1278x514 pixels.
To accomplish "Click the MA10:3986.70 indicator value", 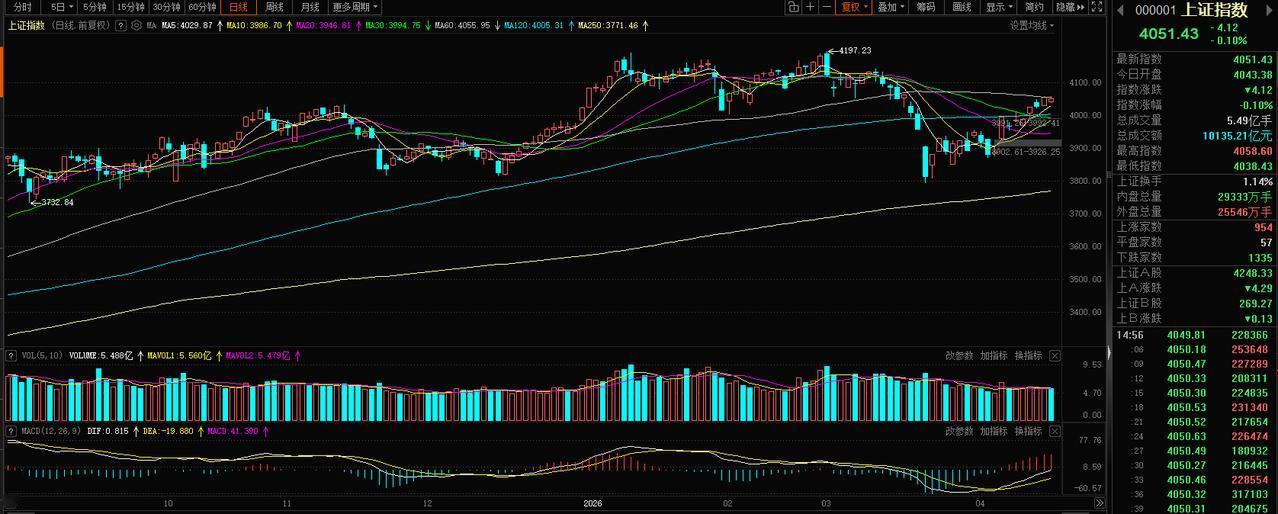I will (x=255, y=25).
